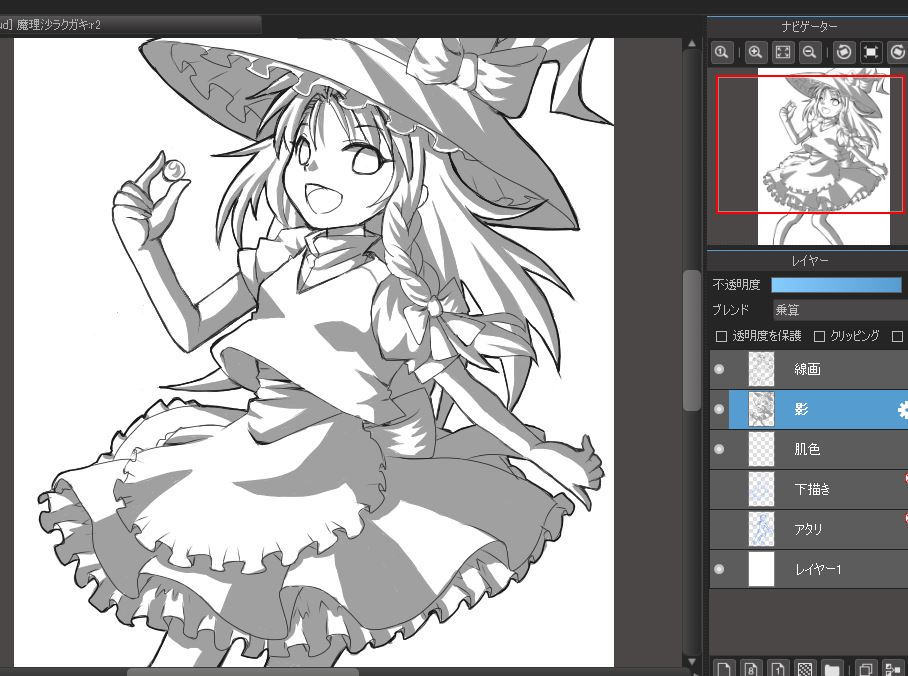
Task: Reset canvas rotation in Navigator
Action: point(871,52)
